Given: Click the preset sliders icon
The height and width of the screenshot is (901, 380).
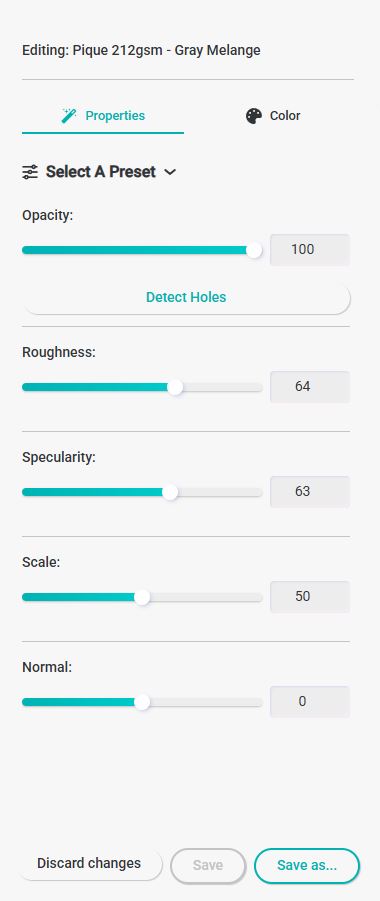Looking at the screenshot, I should click(30, 172).
